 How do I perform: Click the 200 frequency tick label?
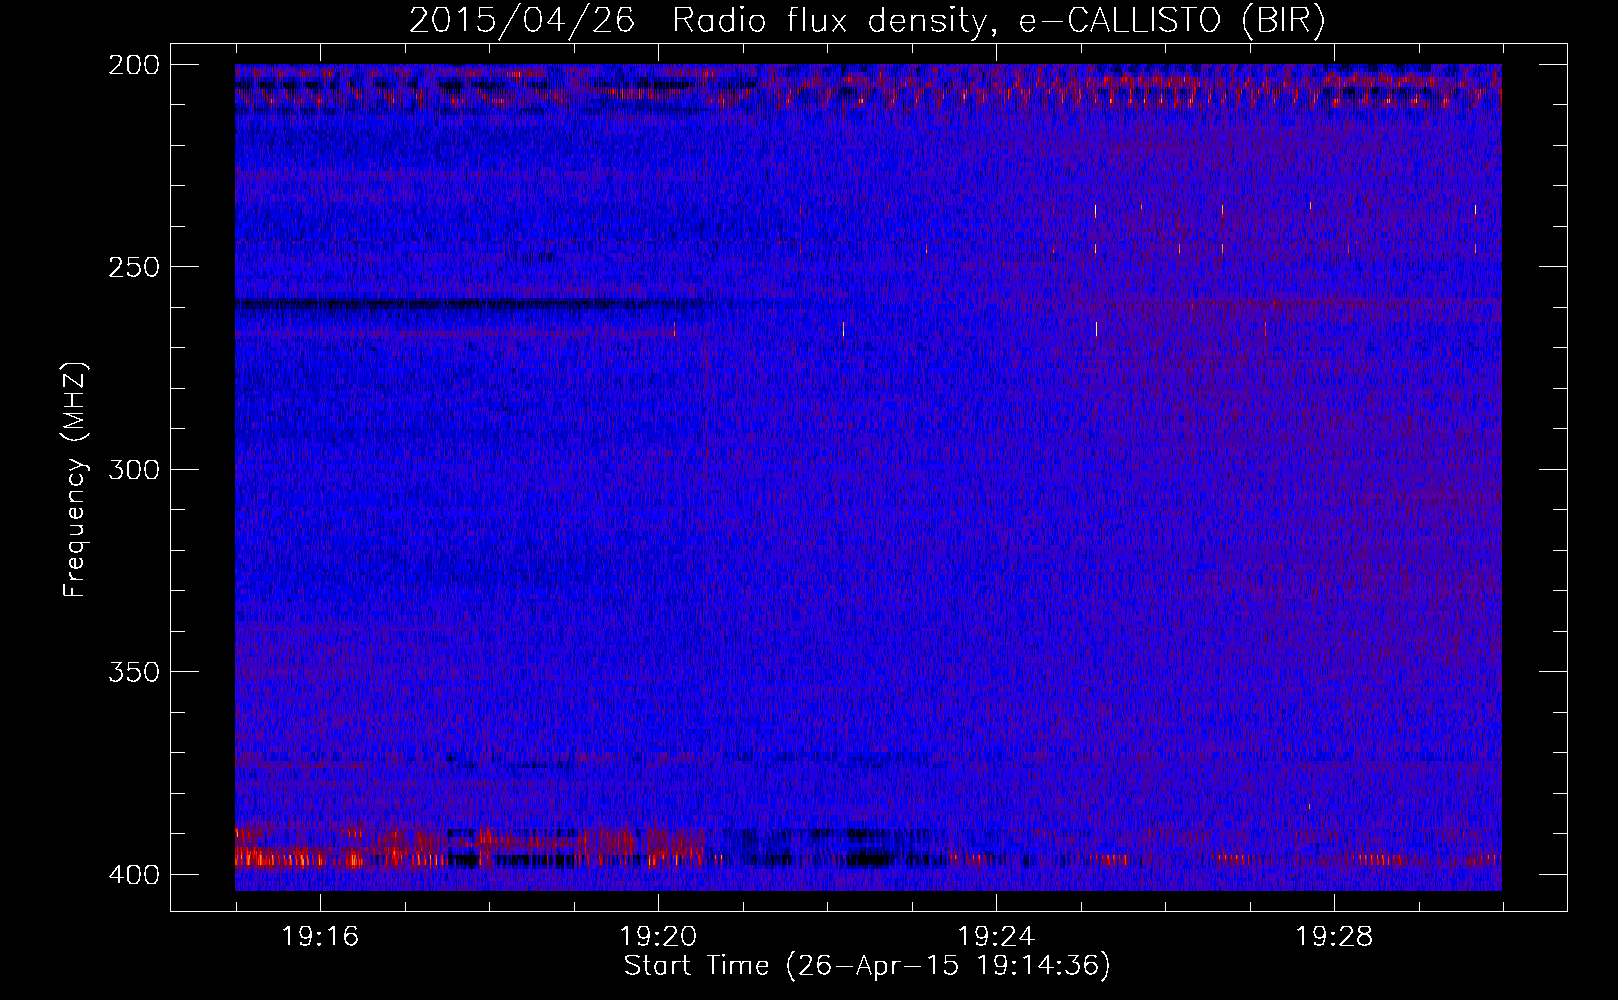point(133,65)
